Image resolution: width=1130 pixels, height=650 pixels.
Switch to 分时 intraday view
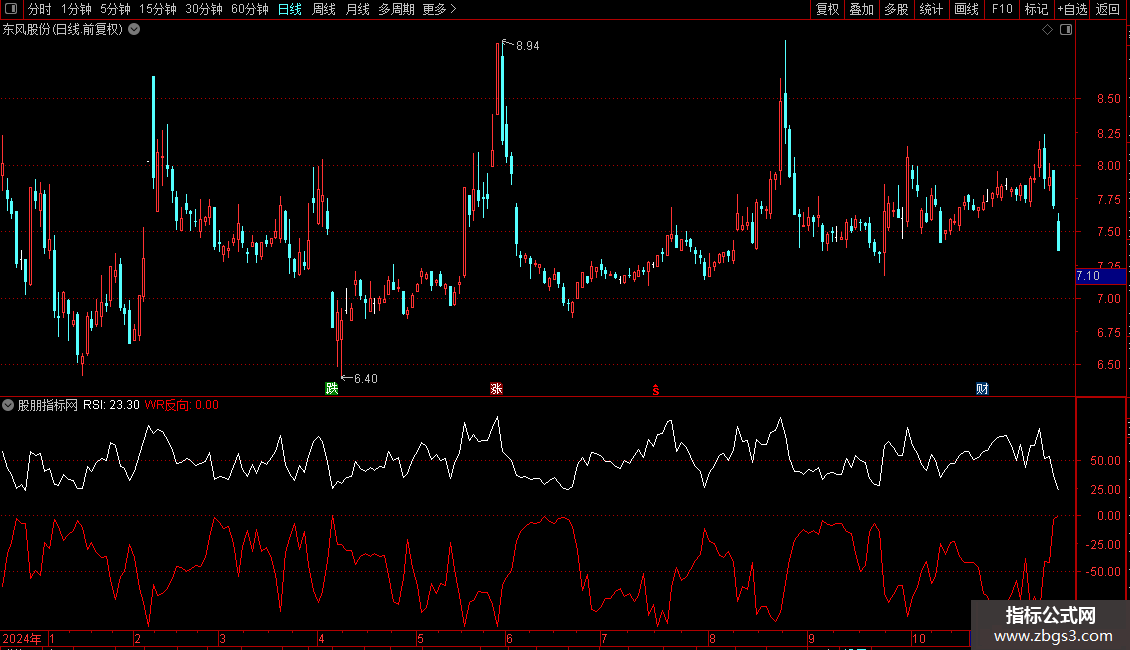click(x=40, y=9)
